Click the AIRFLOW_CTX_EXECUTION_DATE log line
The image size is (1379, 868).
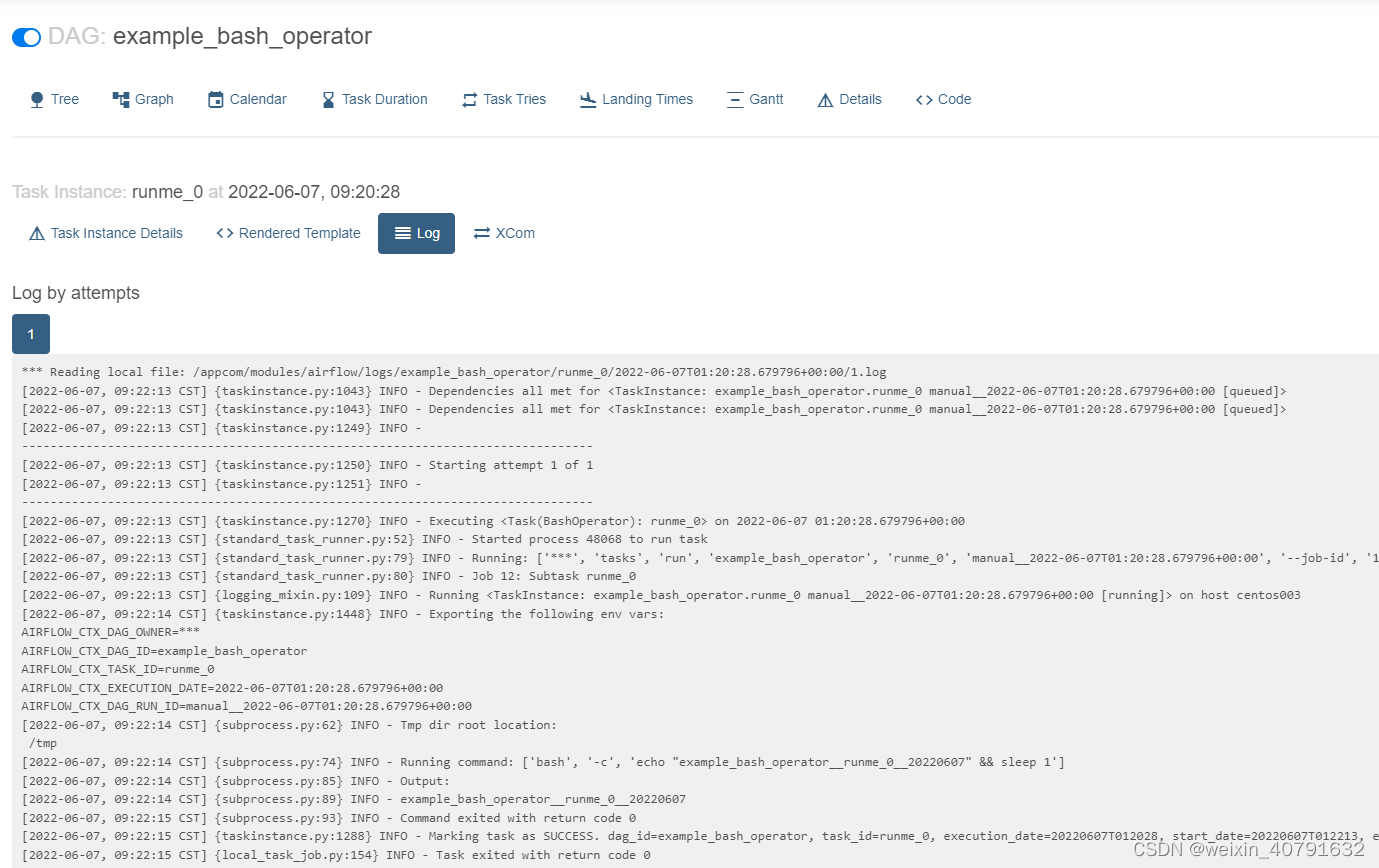(x=232, y=688)
